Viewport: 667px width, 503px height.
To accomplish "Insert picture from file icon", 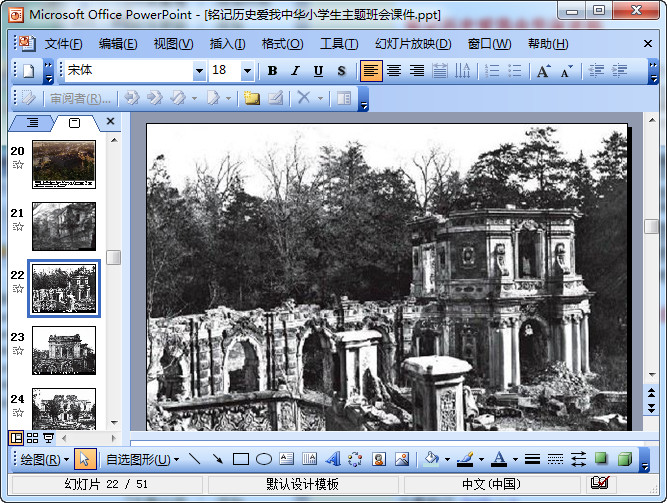I will click(x=402, y=460).
